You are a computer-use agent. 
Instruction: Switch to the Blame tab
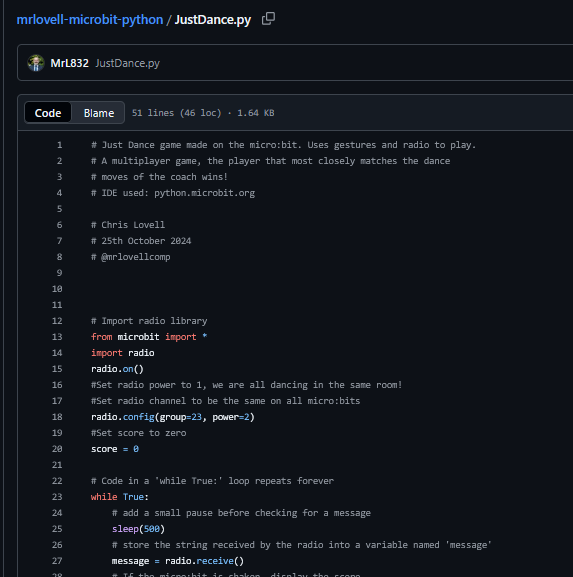[x=99, y=113]
